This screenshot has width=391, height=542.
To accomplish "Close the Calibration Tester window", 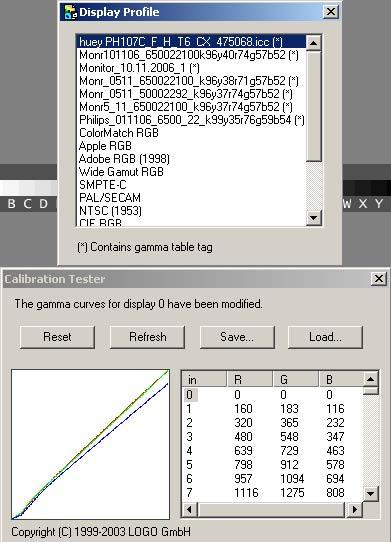I will coord(379,279).
